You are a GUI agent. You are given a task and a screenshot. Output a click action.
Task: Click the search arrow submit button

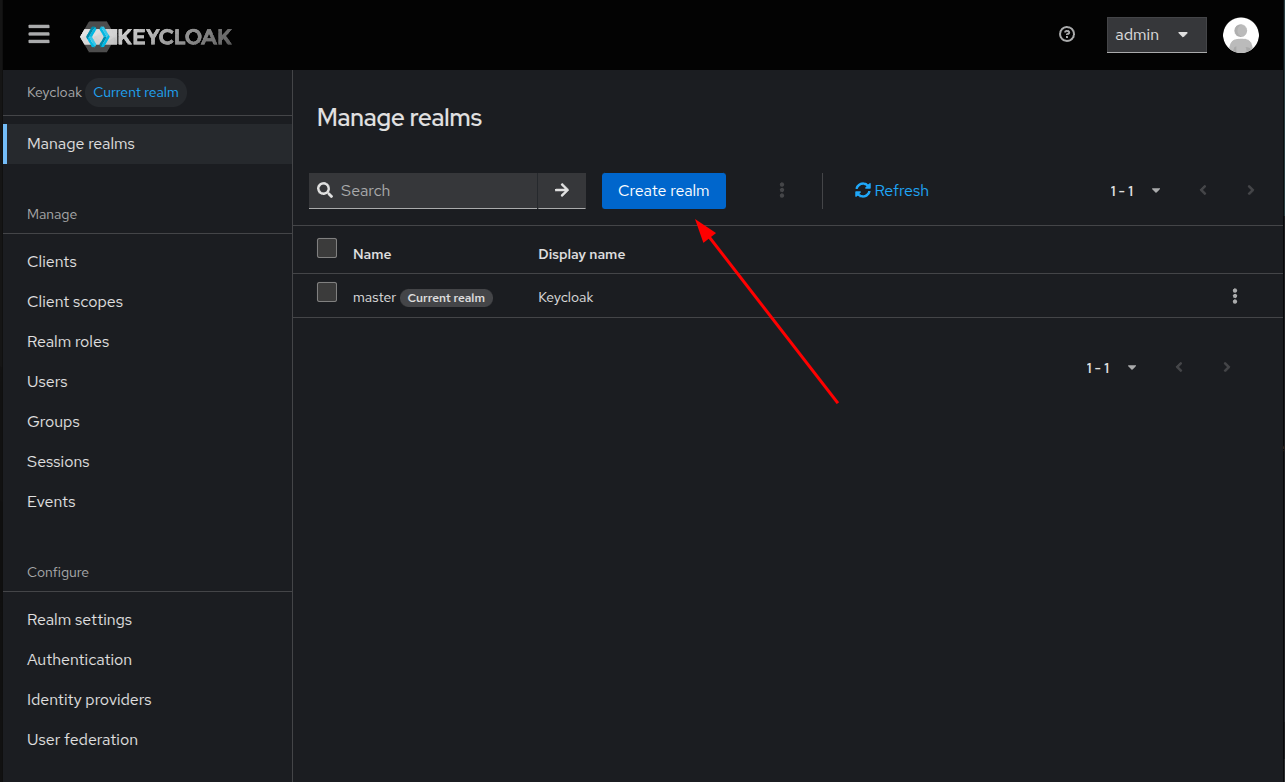point(562,191)
